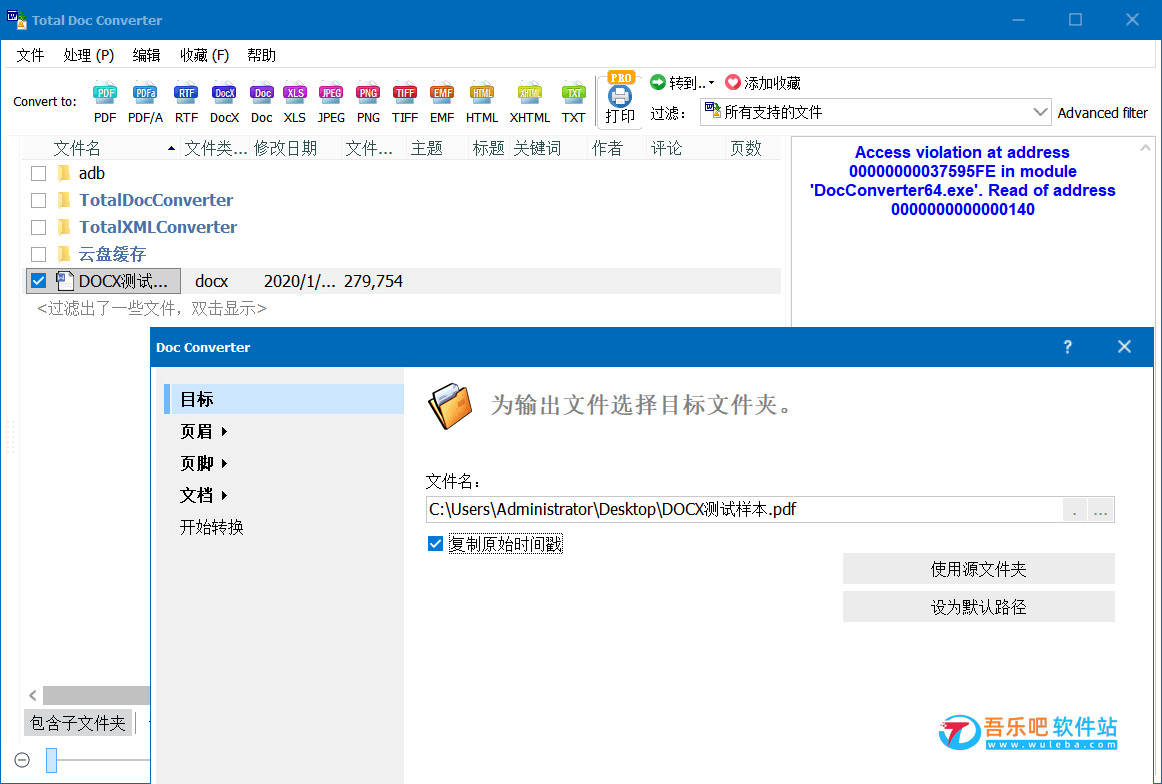Click the 279,754 file size cell
The width and height of the screenshot is (1162, 784).
click(x=374, y=281)
